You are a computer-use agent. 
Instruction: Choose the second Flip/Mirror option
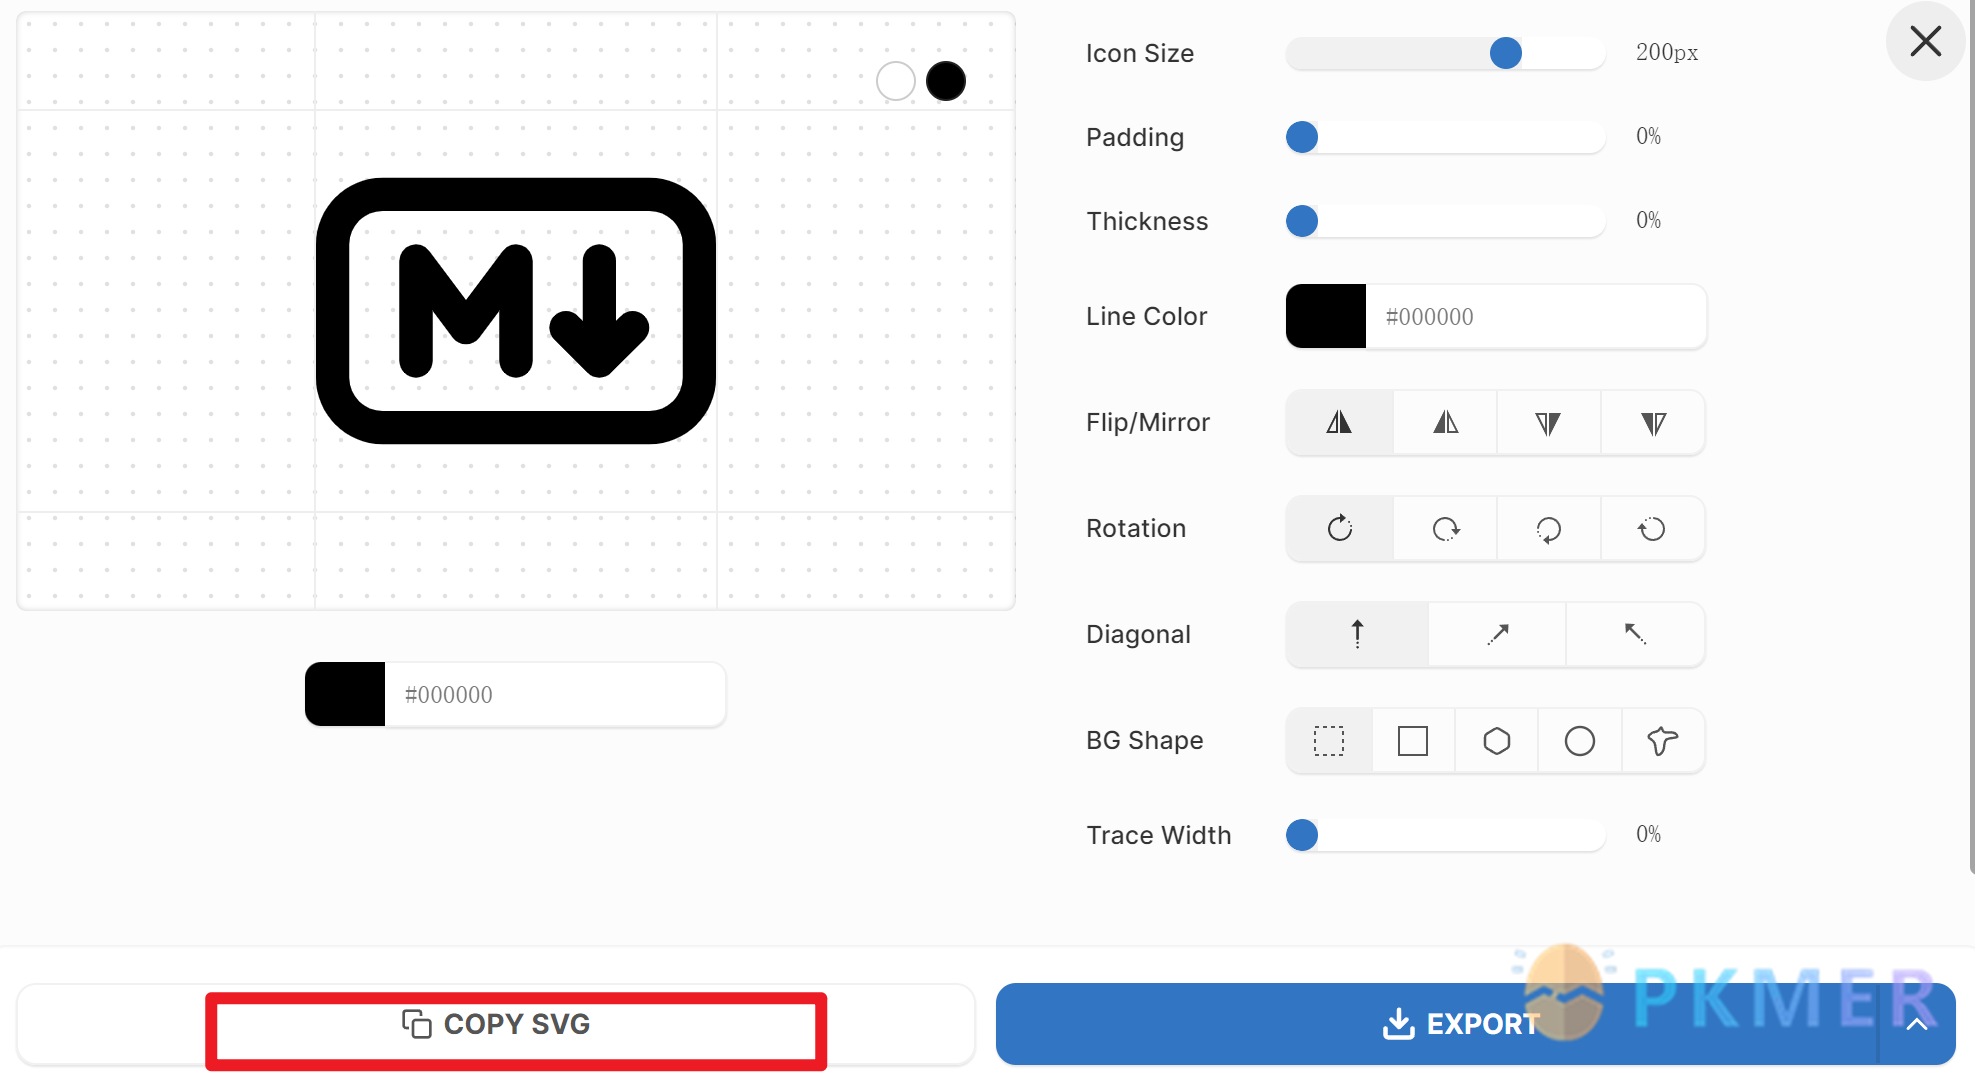(x=1445, y=423)
